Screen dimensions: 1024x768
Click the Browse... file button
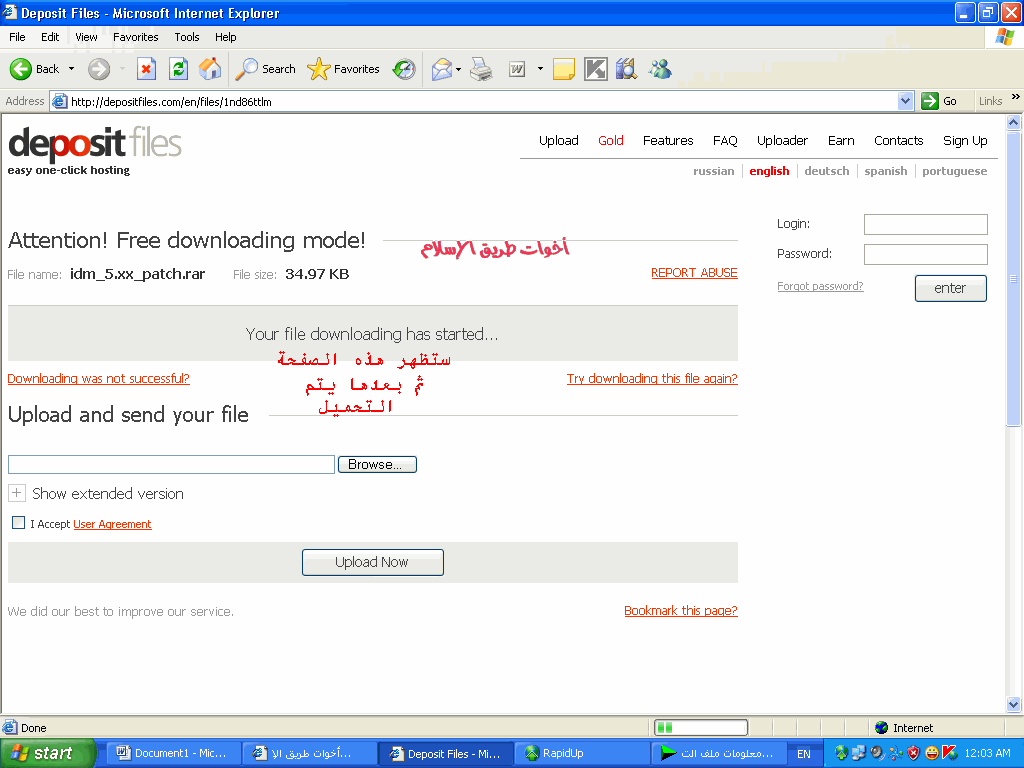(x=377, y=464)
